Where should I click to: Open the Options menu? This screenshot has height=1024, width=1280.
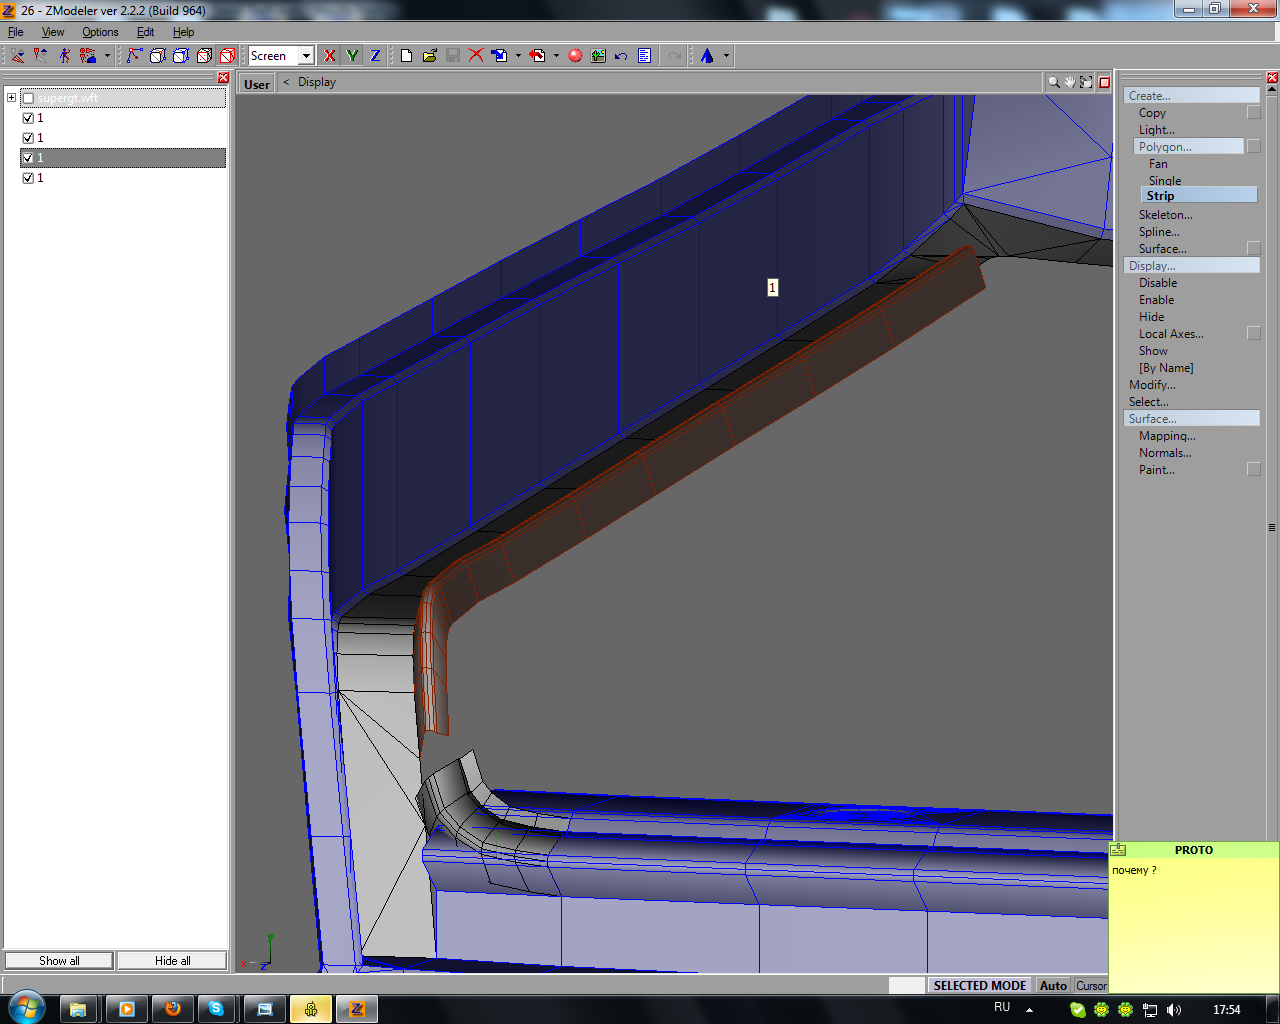coord(100,32)
